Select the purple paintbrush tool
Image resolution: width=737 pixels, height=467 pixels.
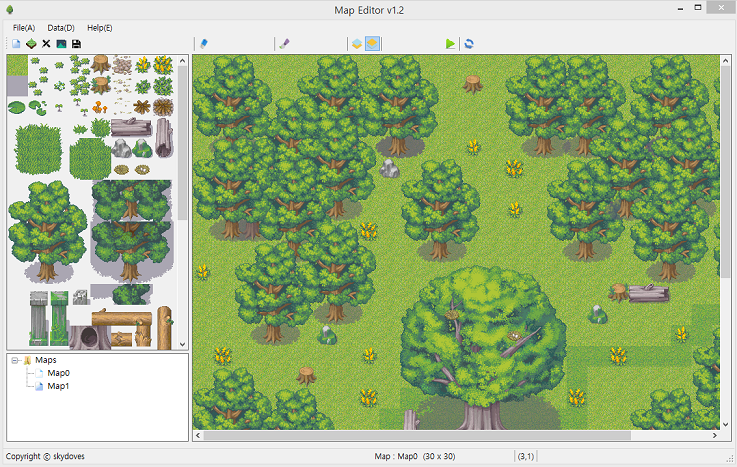(x=284, y=44)
